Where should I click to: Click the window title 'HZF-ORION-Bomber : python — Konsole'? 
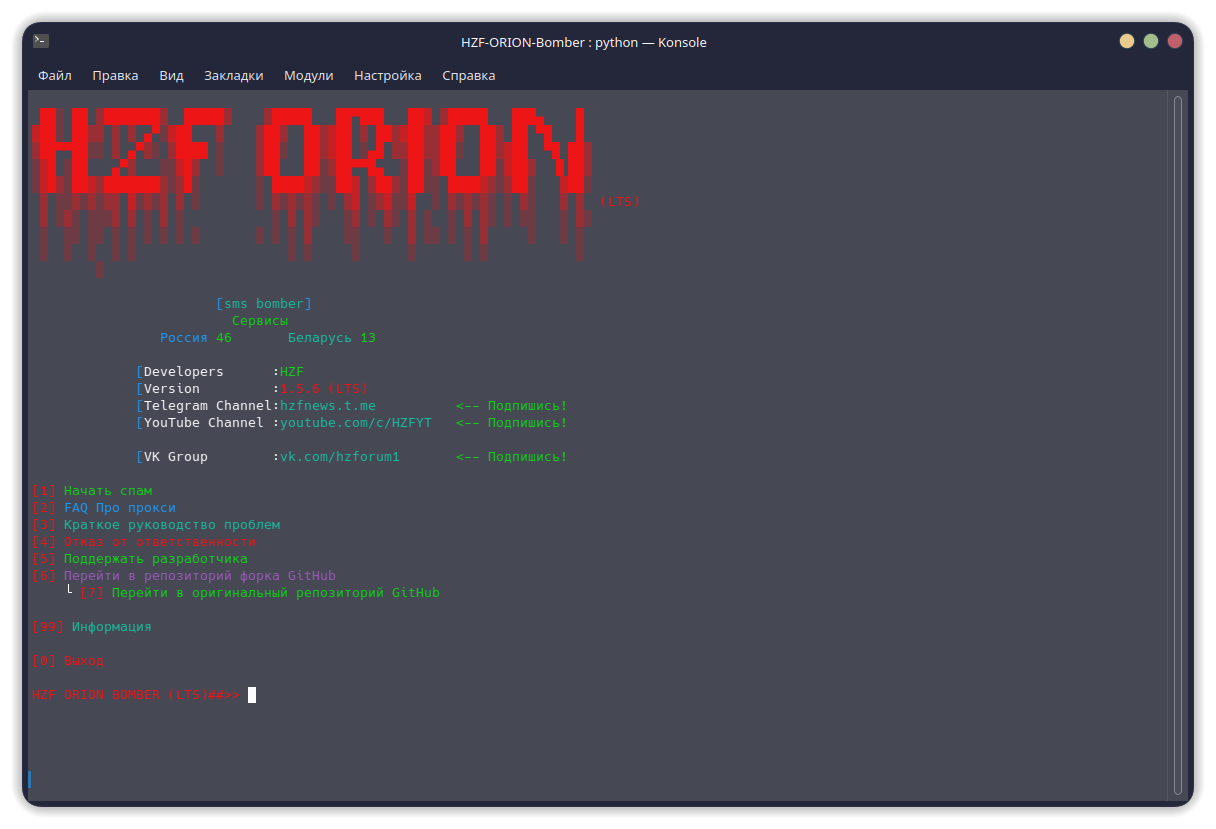[584, 42]
